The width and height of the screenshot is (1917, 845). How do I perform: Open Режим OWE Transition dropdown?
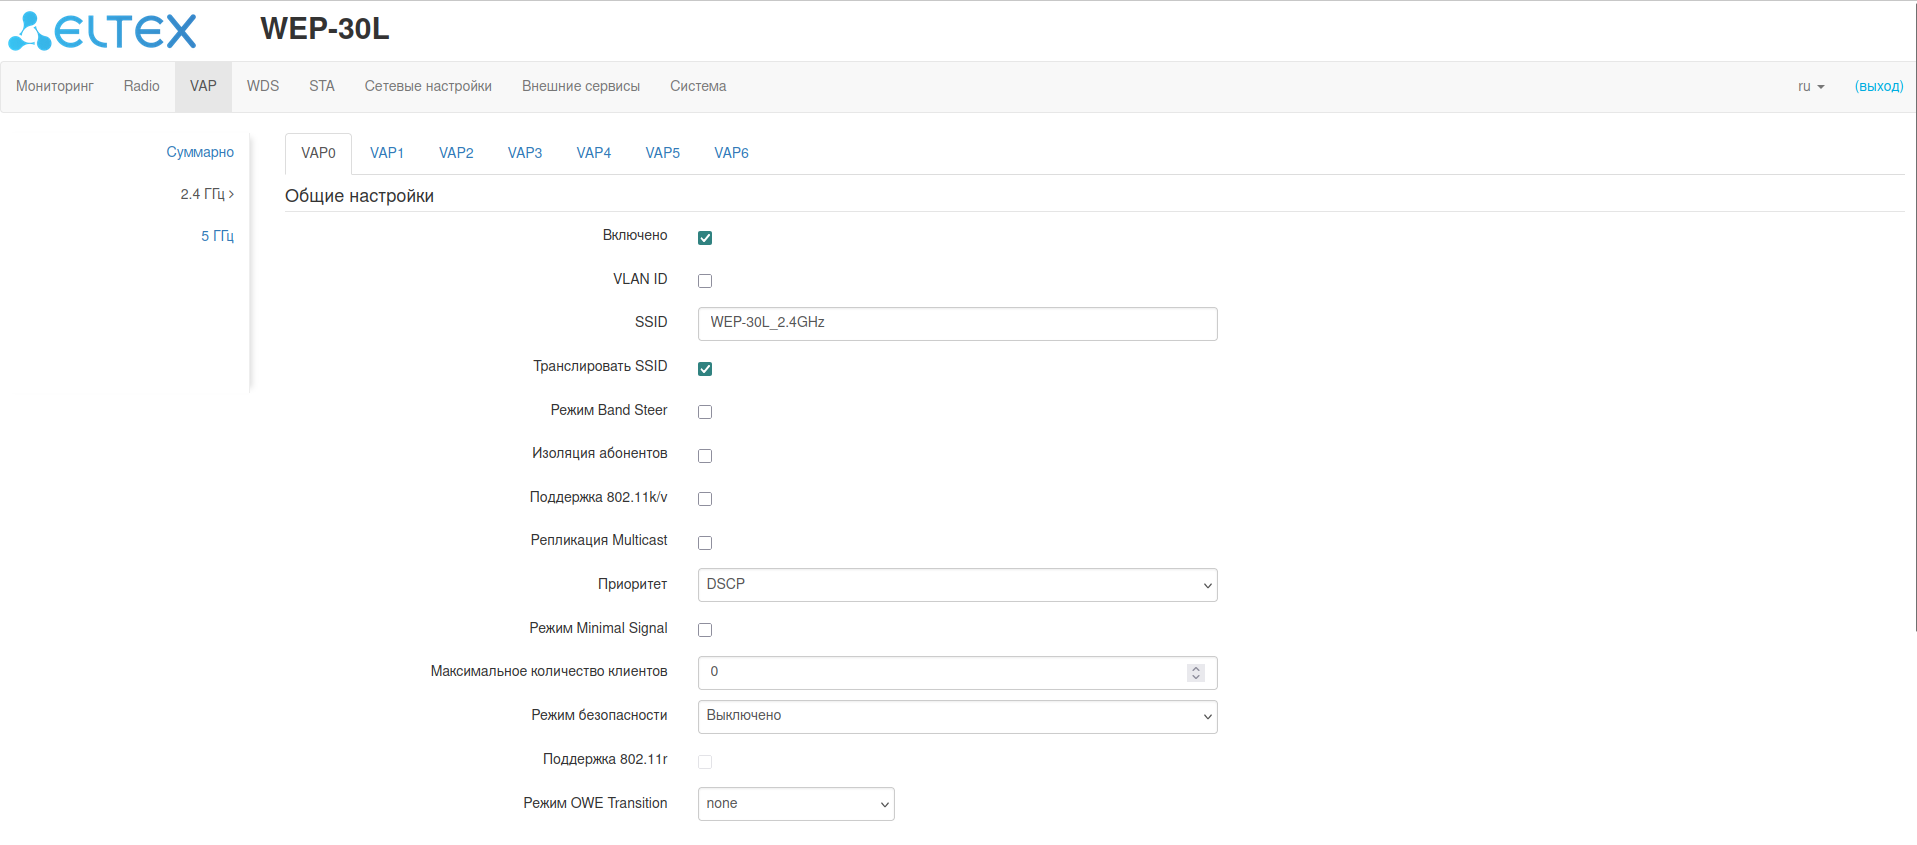tap(795, 804)
